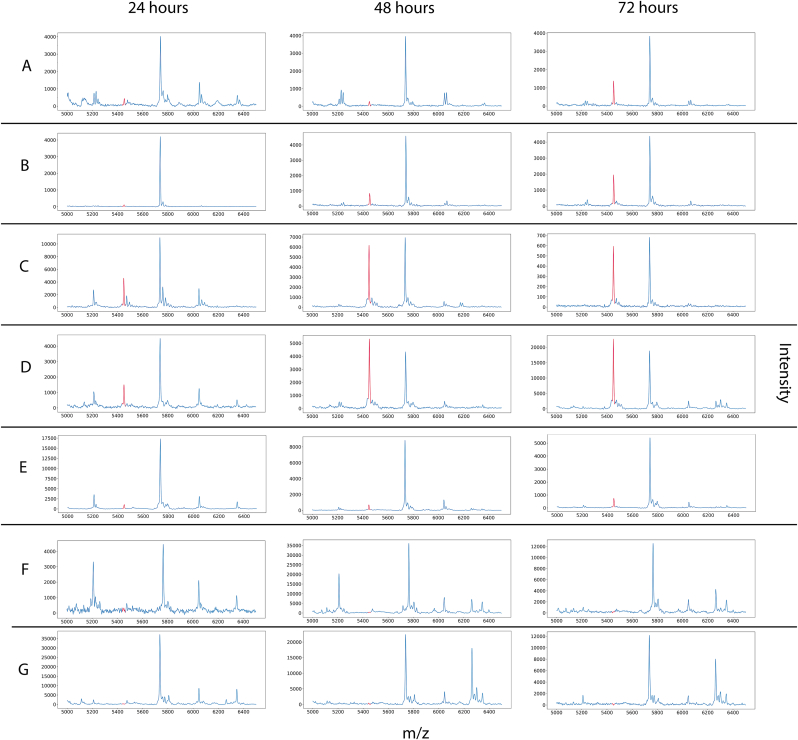Click the red peak in row C 24 hours plot

[124, 292]
